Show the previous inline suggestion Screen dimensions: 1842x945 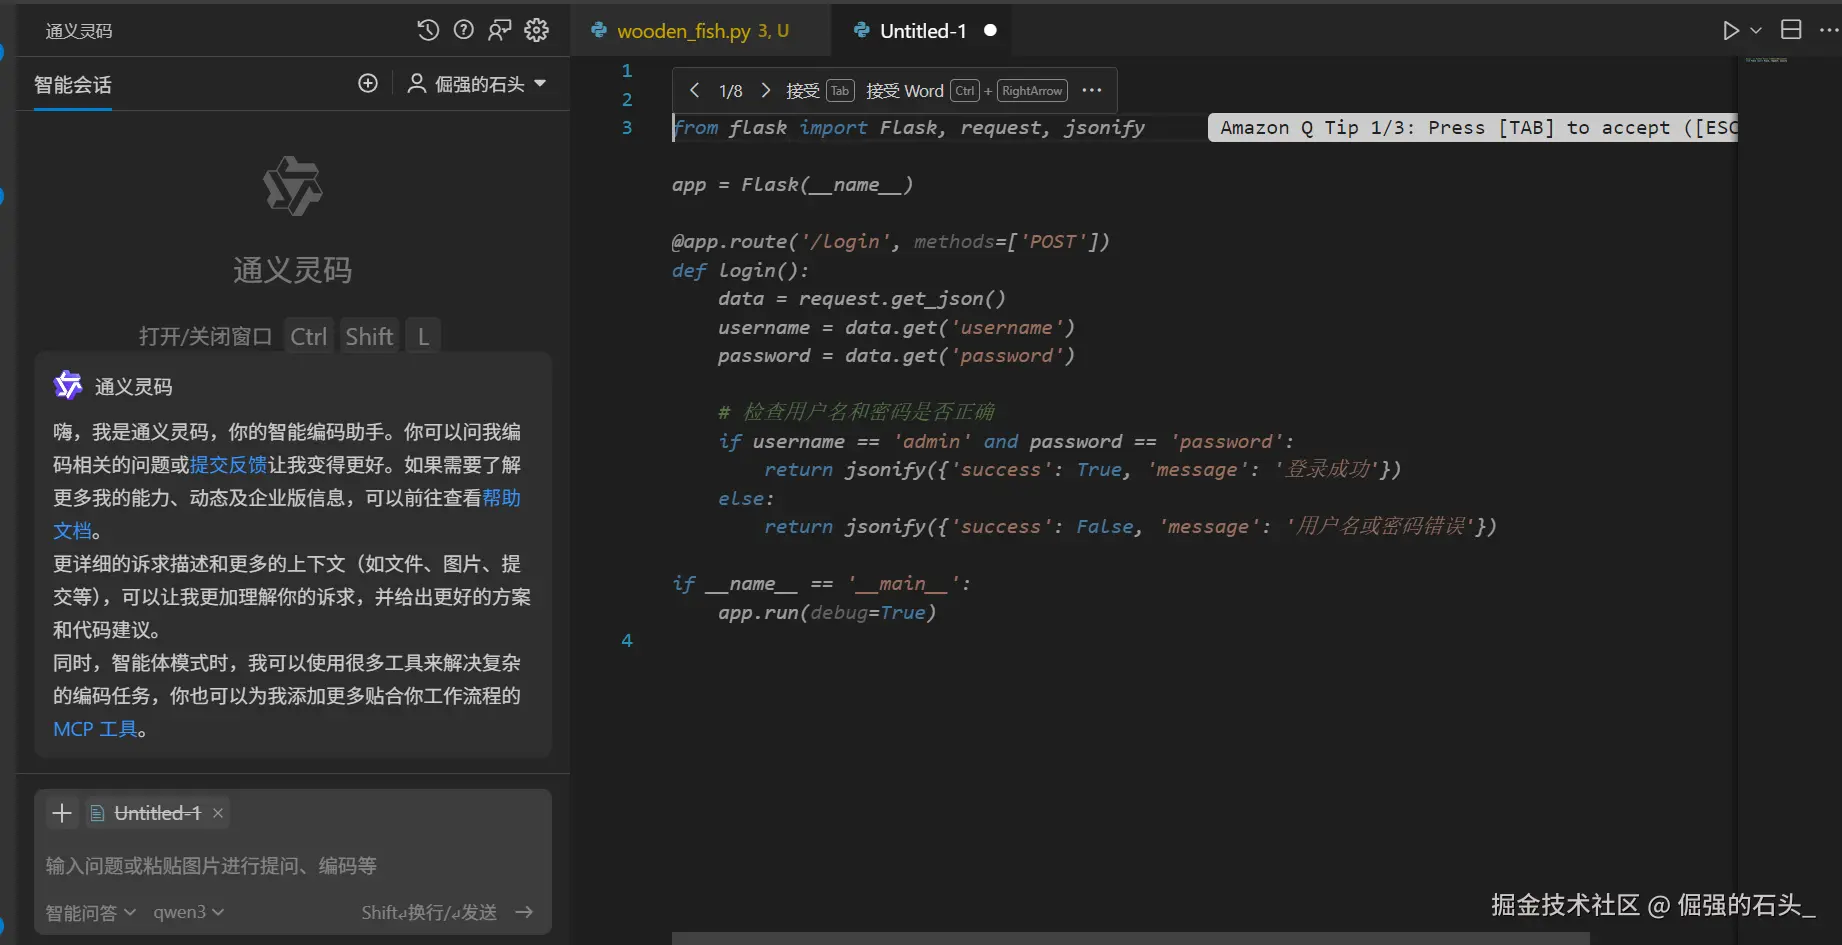point(694,91)
